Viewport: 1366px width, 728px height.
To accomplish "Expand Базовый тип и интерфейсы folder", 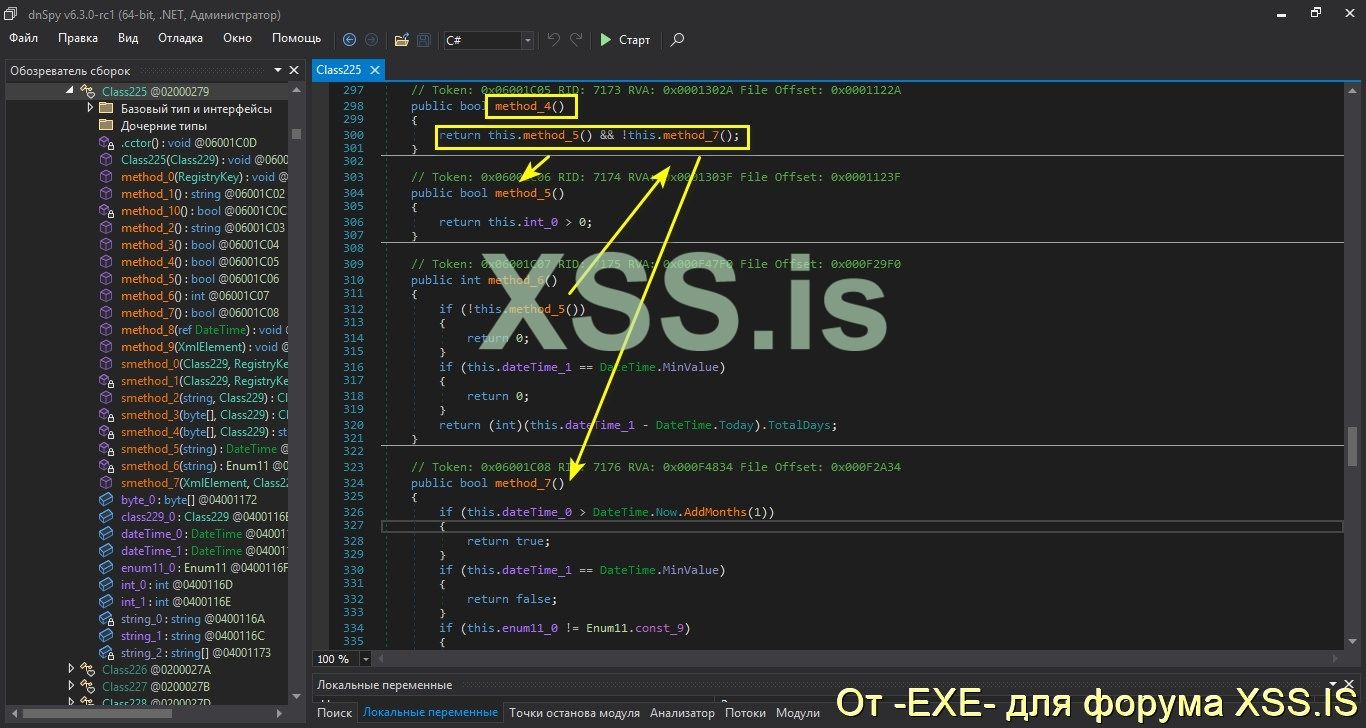I will (x=90, y=108).
